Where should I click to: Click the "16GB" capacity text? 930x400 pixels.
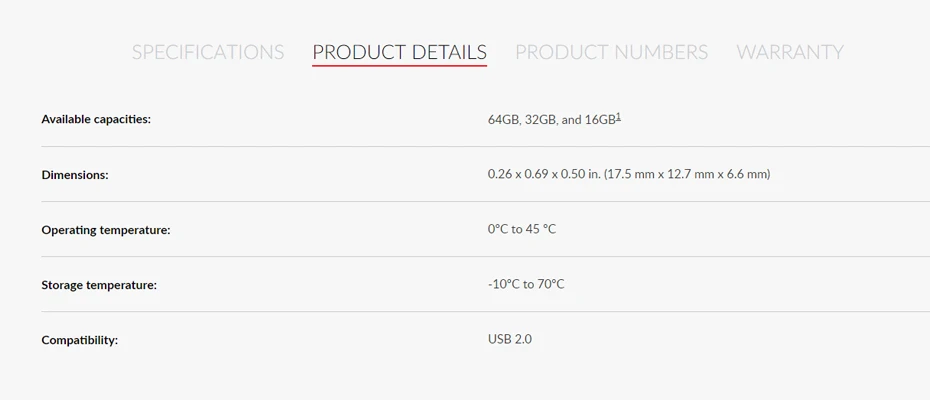click(600, 120)
